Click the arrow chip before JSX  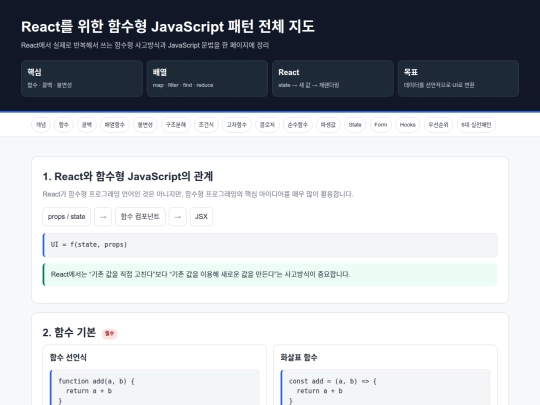pos(178,217)
